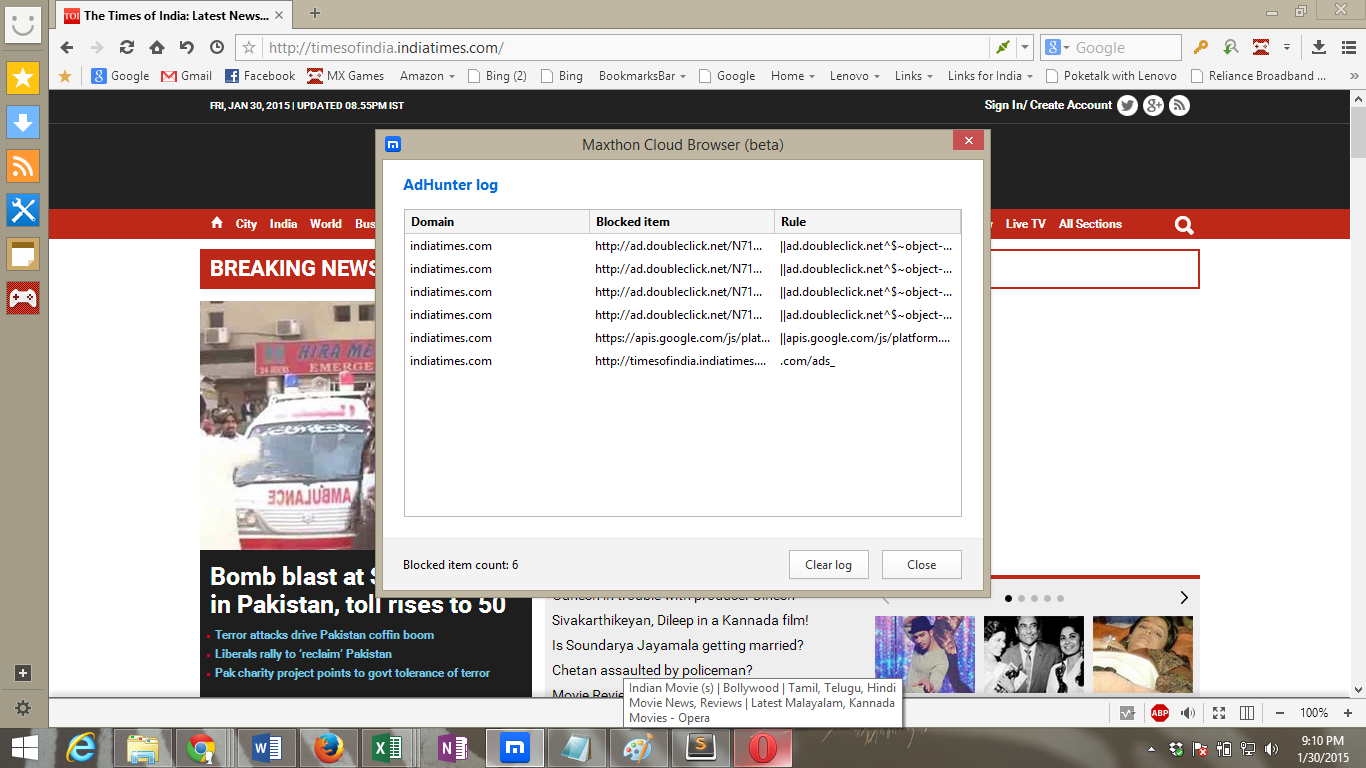Open the Facebook bookmark
Image resolution: width=1366 pixels, height=768 pixels.
click(x=260, y=76)
